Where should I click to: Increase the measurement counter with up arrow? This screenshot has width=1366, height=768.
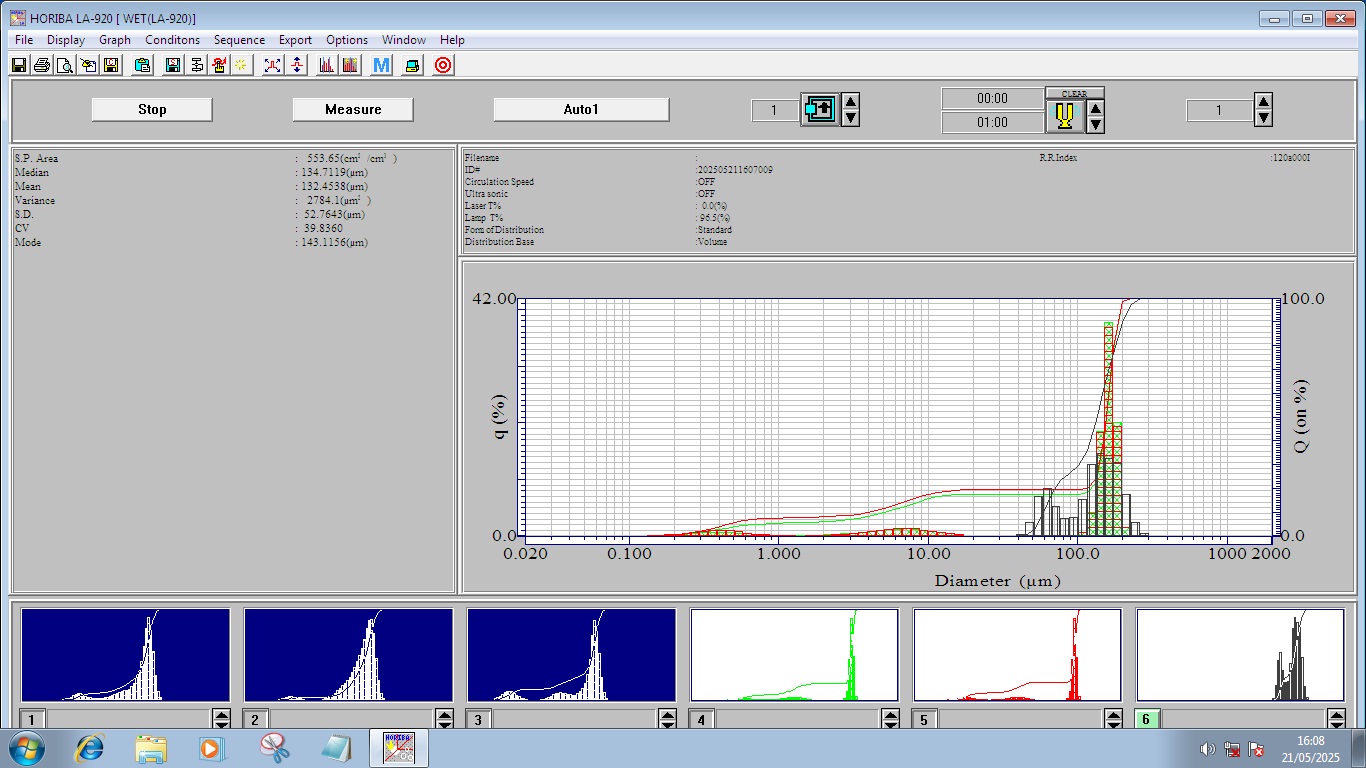point(850,101)
